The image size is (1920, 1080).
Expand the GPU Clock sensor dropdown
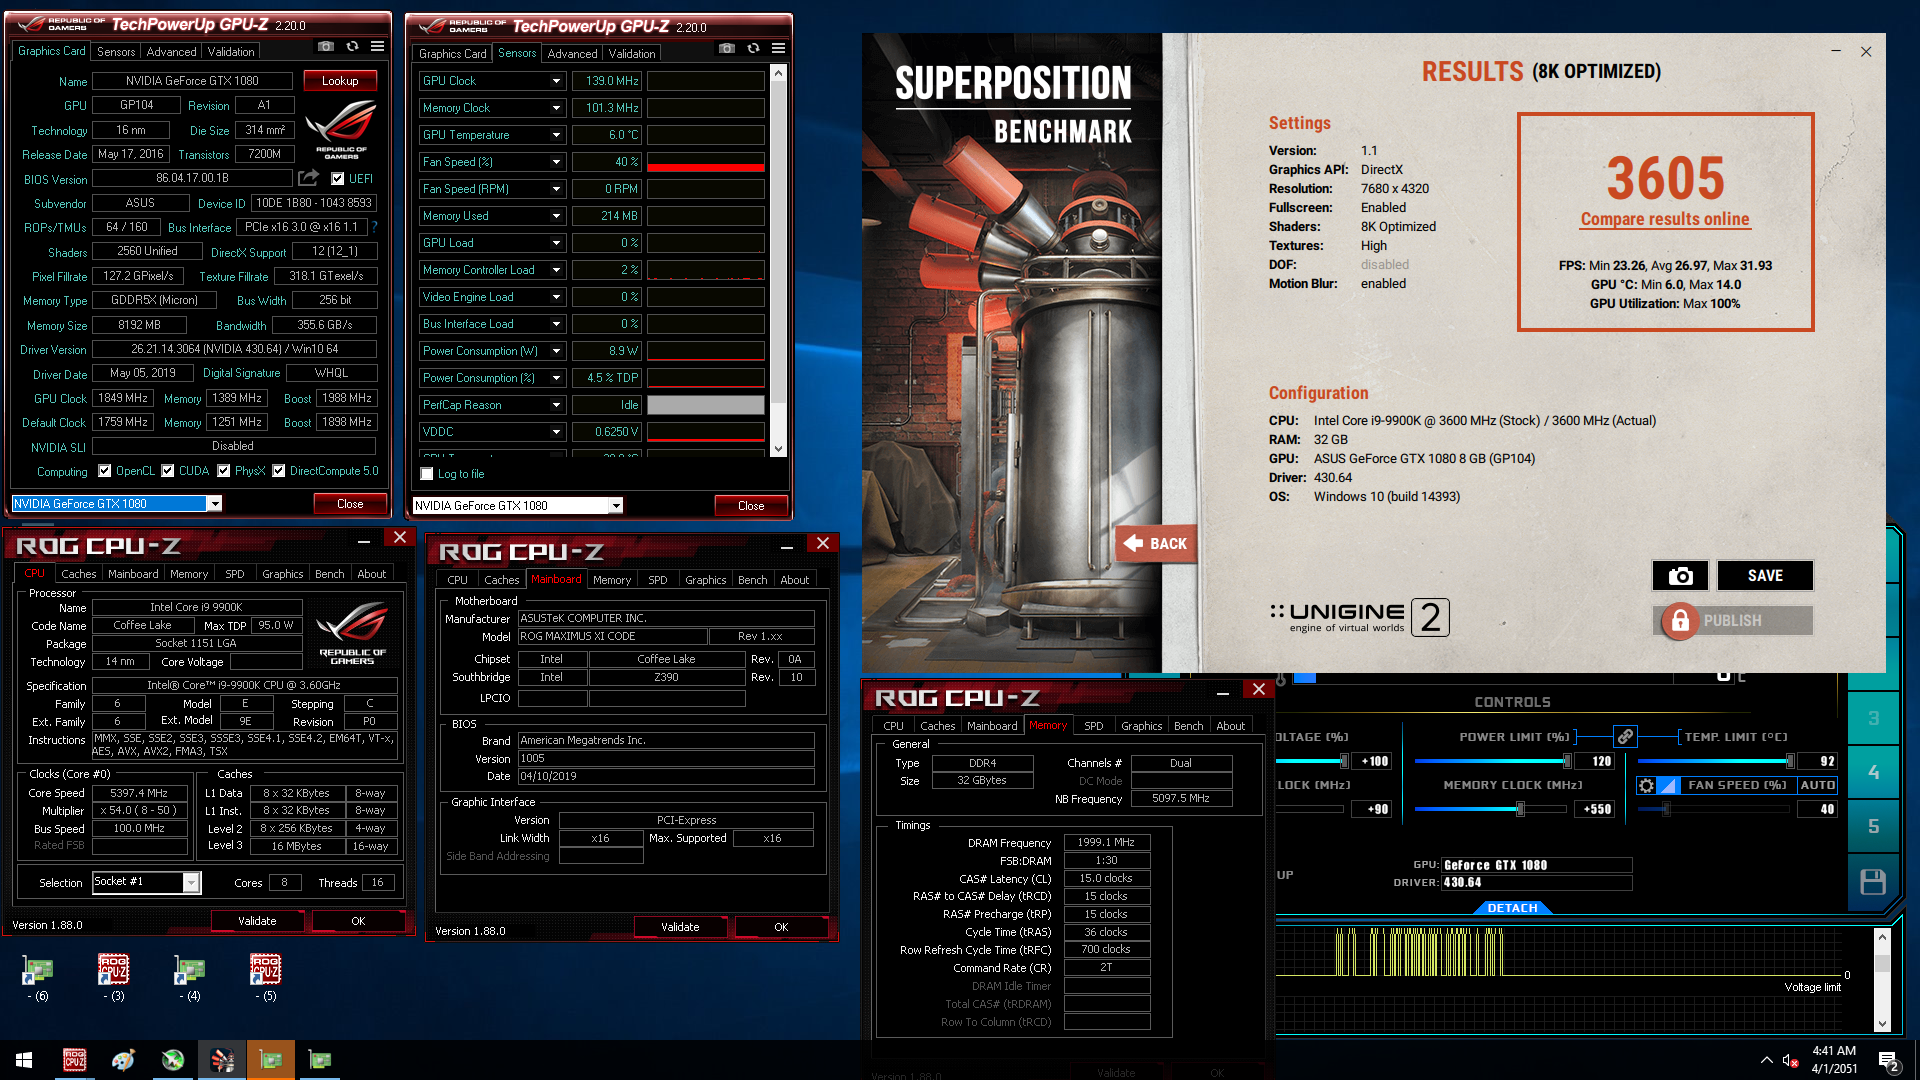click(557, 81)
